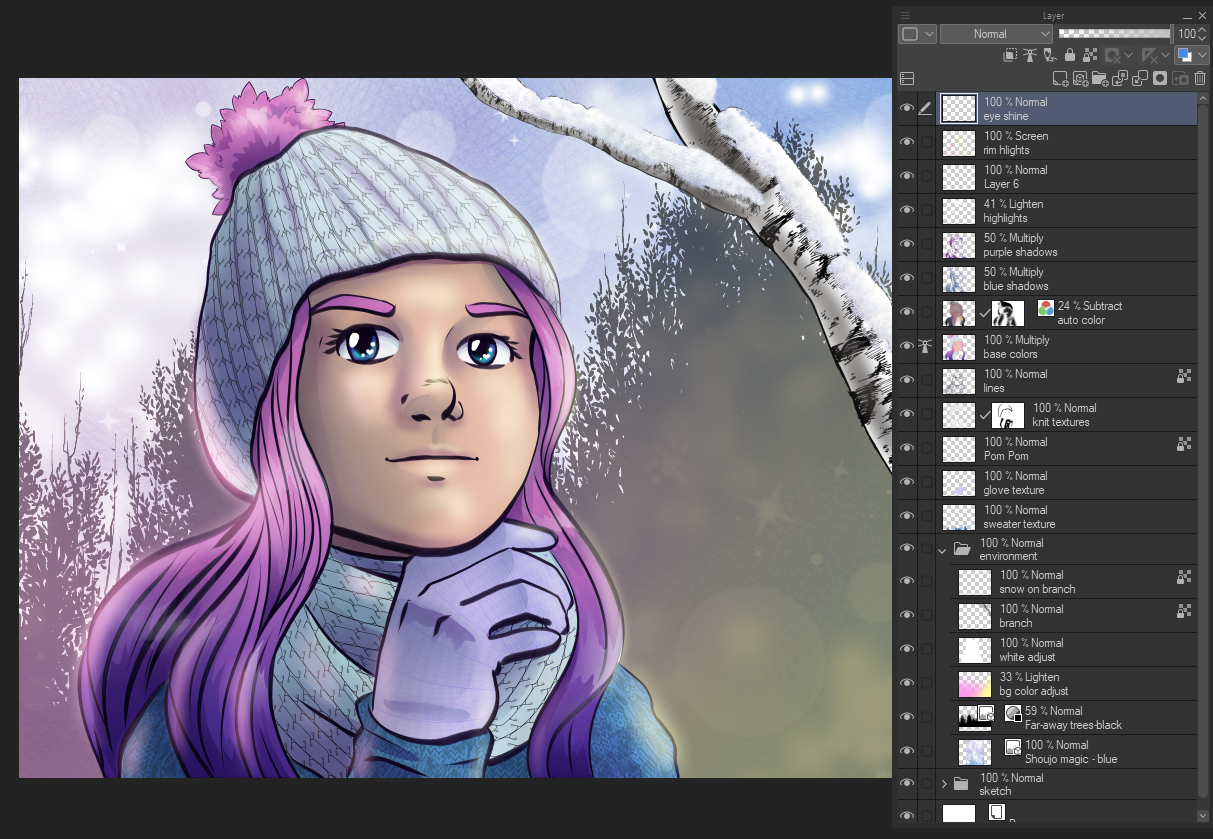Viewport: 1213px width, 839px height.
Task: Open the Layer panel hamburger menu
Action: coord(906,16)
